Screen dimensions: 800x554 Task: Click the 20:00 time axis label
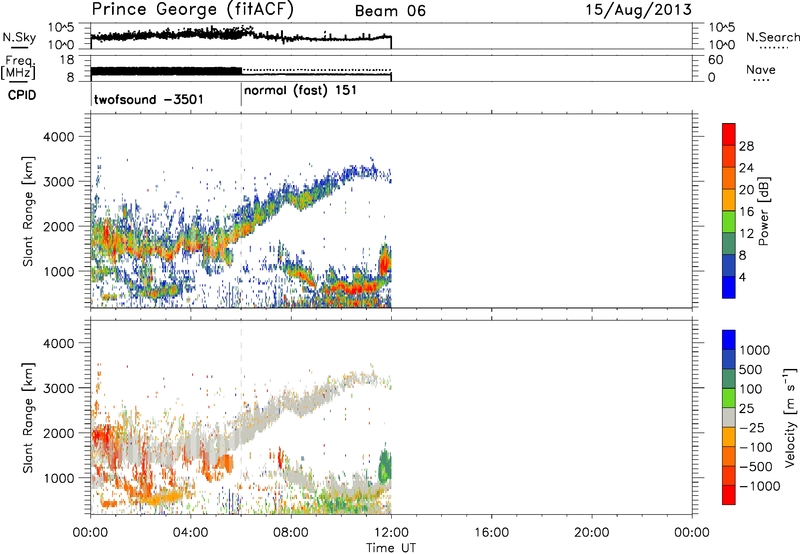(x=592, y=533)
